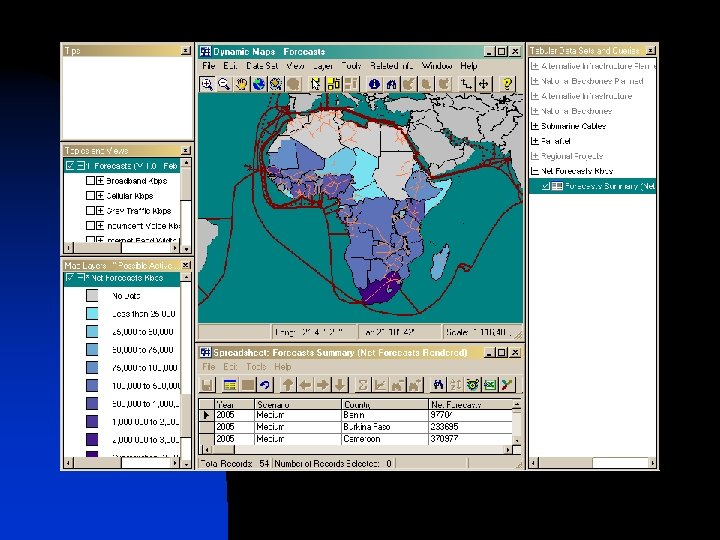Select the Burkina Faso table cell
The image size is (720, 540).
tap(385, 427)
